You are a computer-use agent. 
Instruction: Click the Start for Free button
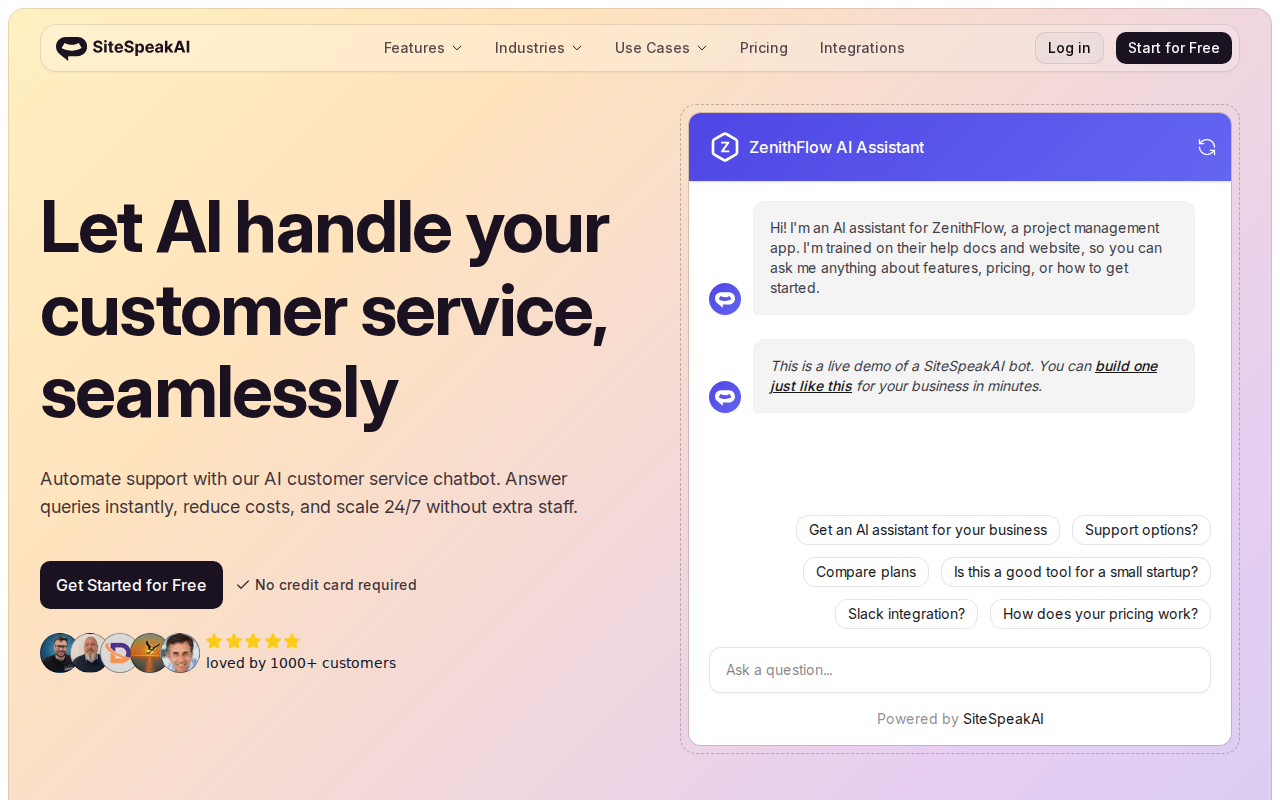click(1174, 47)
